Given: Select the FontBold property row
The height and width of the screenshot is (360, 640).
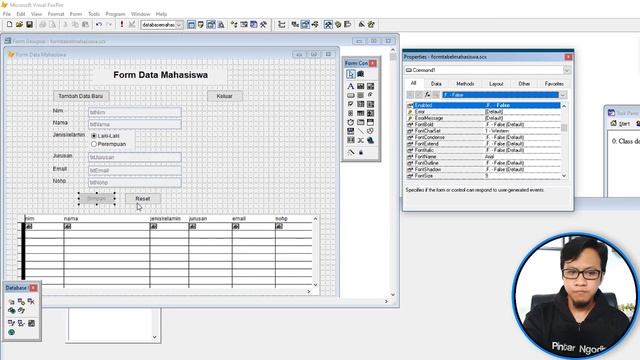Looking at the screenshot, I should click(x=483, y=124).
